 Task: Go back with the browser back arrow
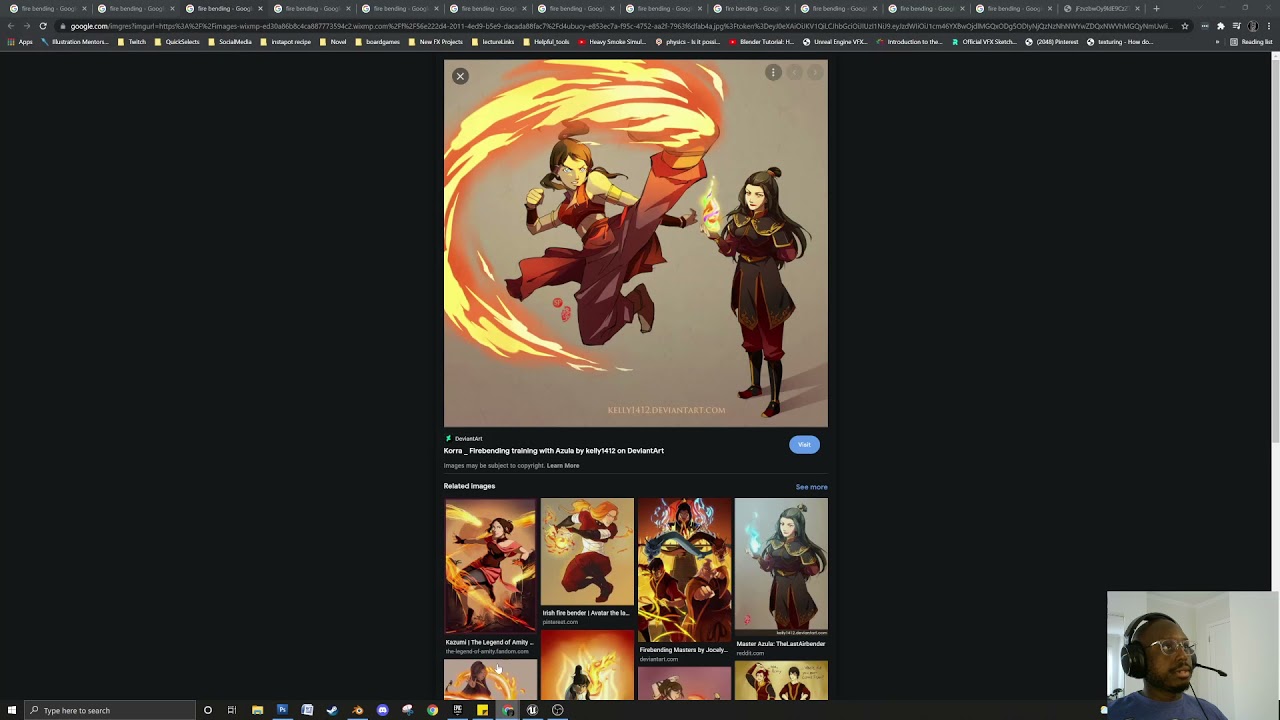(11, 26)
